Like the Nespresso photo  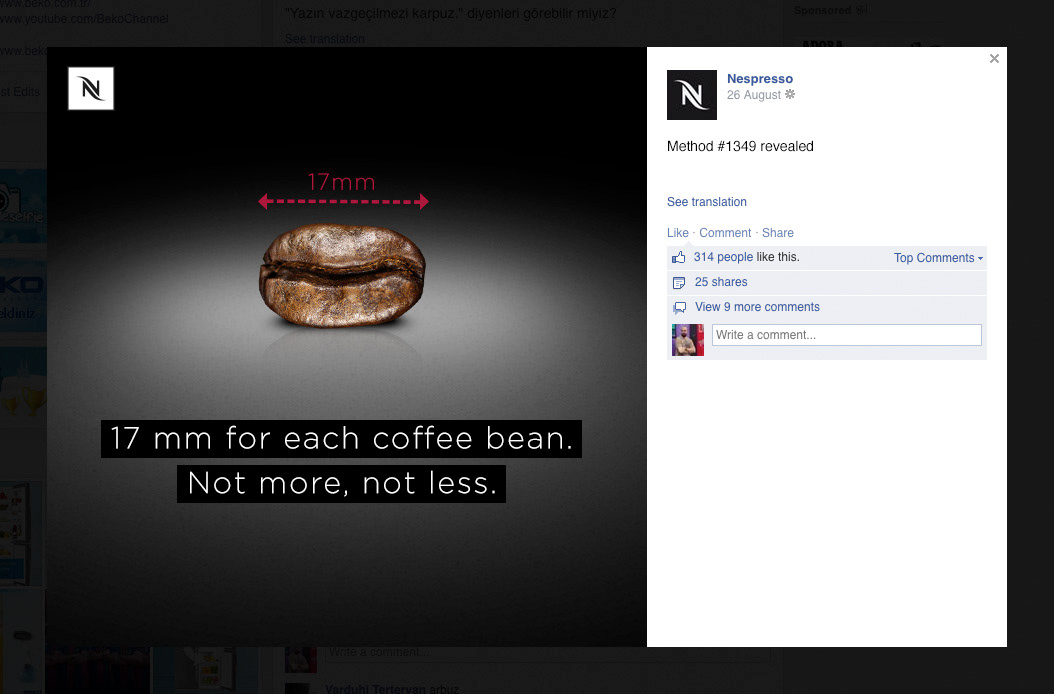[x=678, y=233]
